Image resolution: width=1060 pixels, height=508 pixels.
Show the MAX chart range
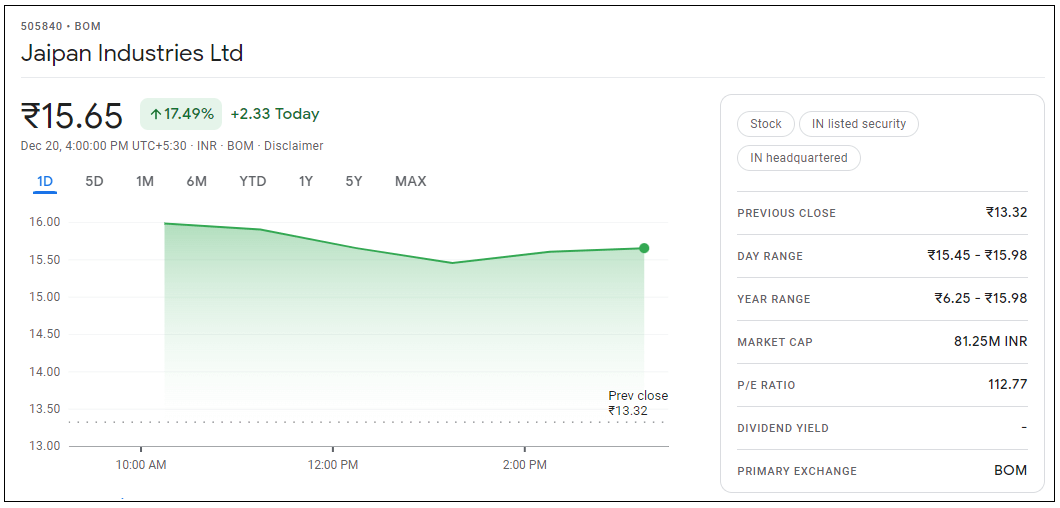[411, 181]
